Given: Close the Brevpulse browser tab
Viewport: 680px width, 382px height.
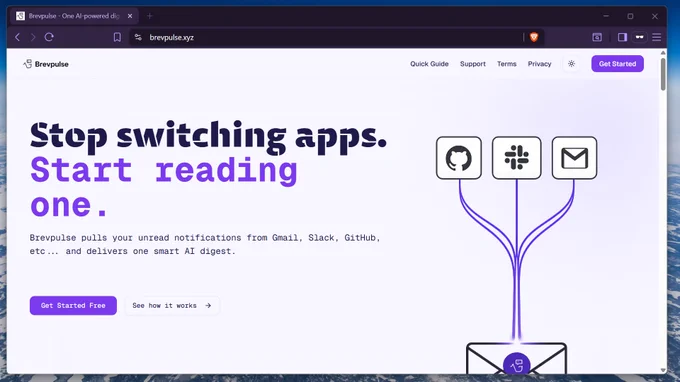Looking at the screenshot, I should coord(130,16).
